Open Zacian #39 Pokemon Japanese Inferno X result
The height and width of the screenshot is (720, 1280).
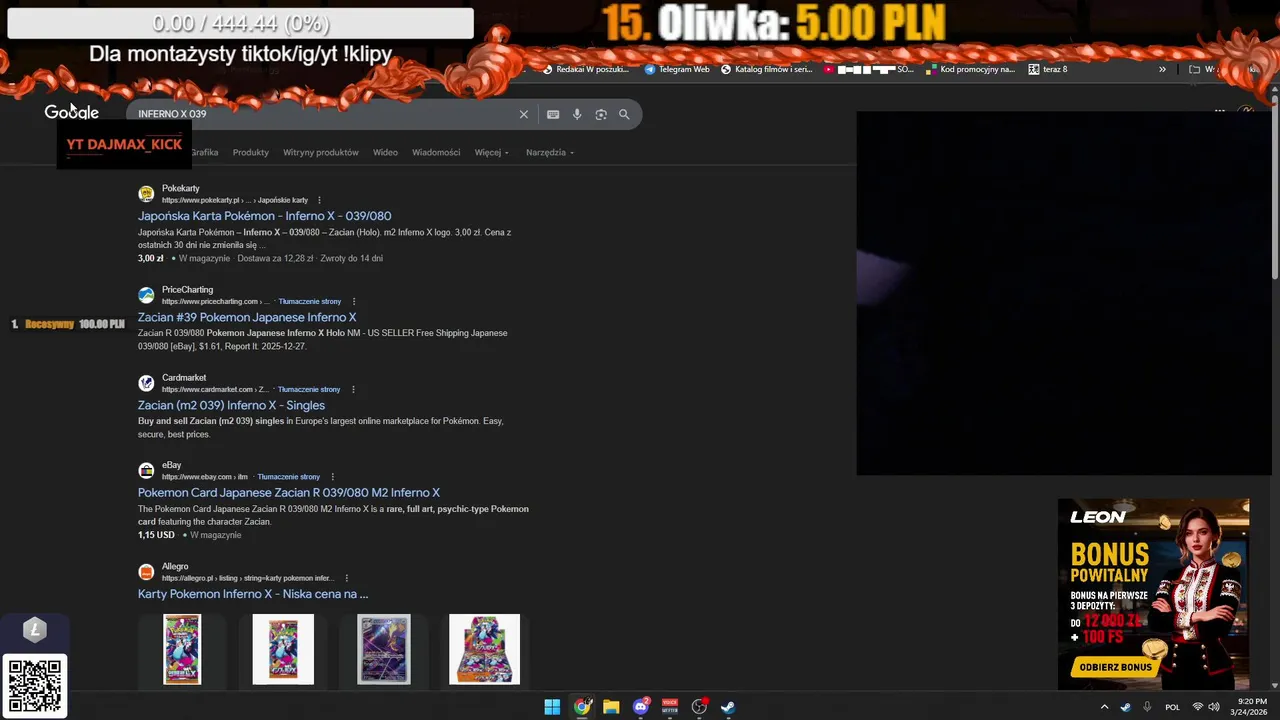(x=247, y=317)
